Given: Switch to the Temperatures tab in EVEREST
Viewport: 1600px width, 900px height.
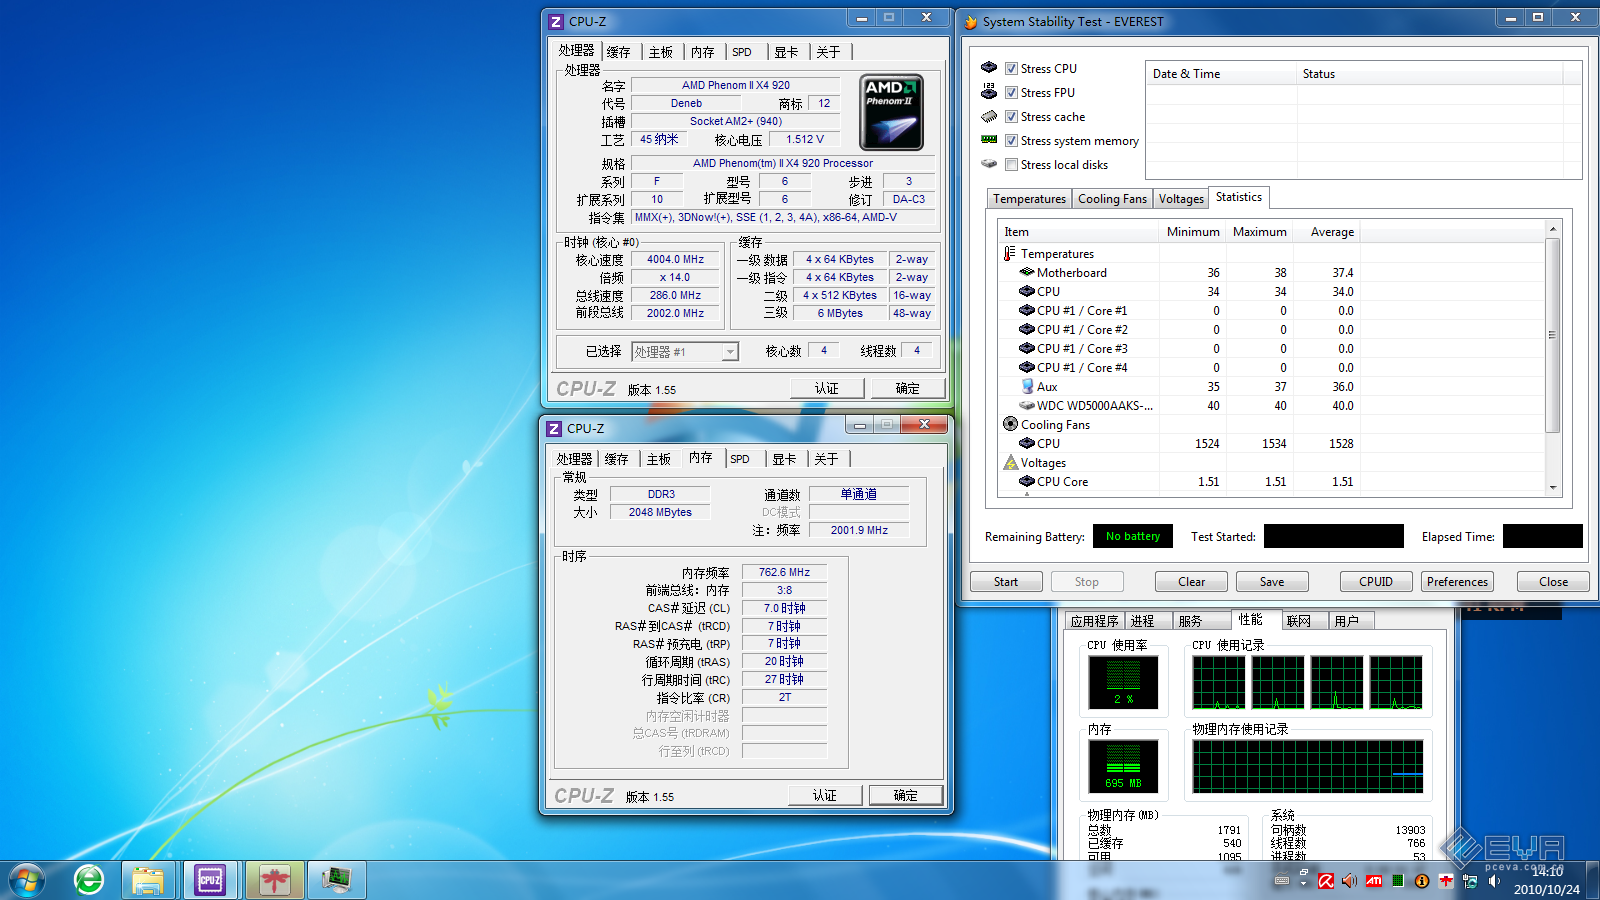Looking at the screenshot, I should pyautogui.click(x=1029, y=199).
